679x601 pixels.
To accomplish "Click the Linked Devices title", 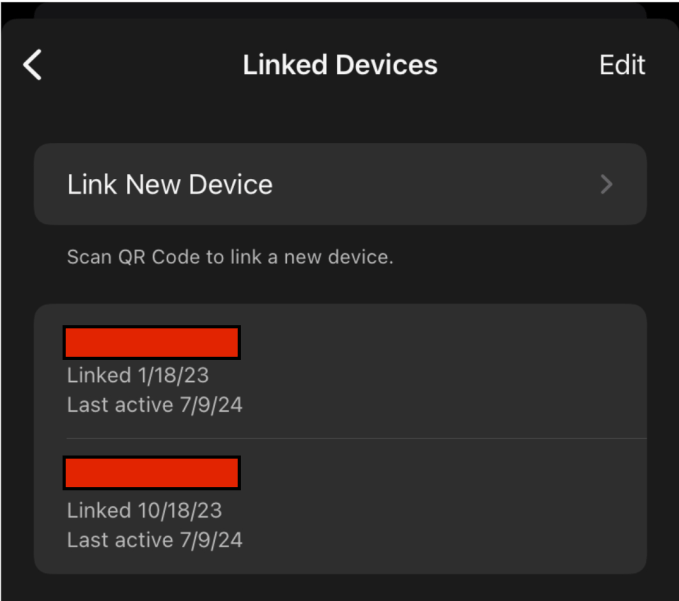I will click(x=340, y=65).
